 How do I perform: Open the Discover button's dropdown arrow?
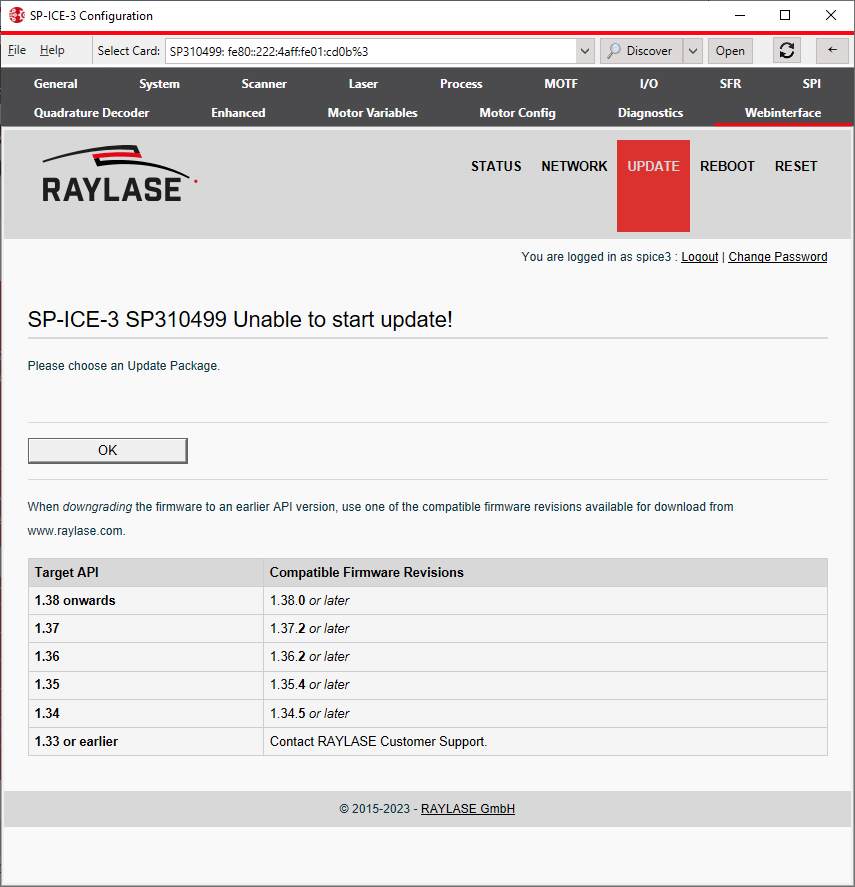[x=693, y=51]
